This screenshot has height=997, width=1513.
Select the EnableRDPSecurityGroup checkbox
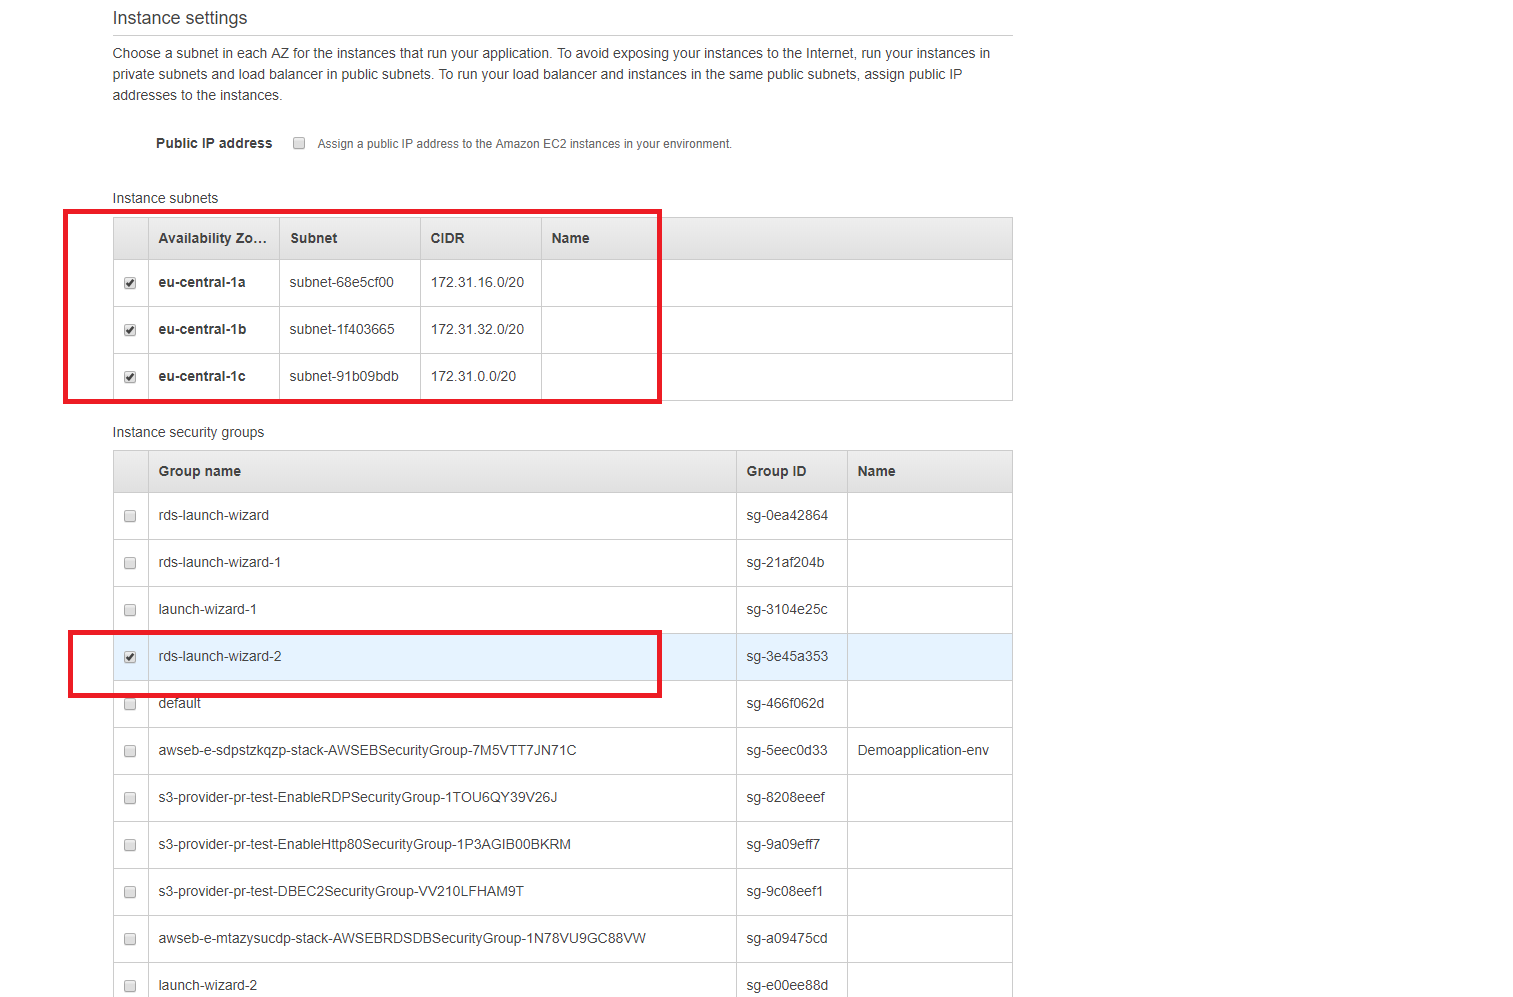click(130, 798)
